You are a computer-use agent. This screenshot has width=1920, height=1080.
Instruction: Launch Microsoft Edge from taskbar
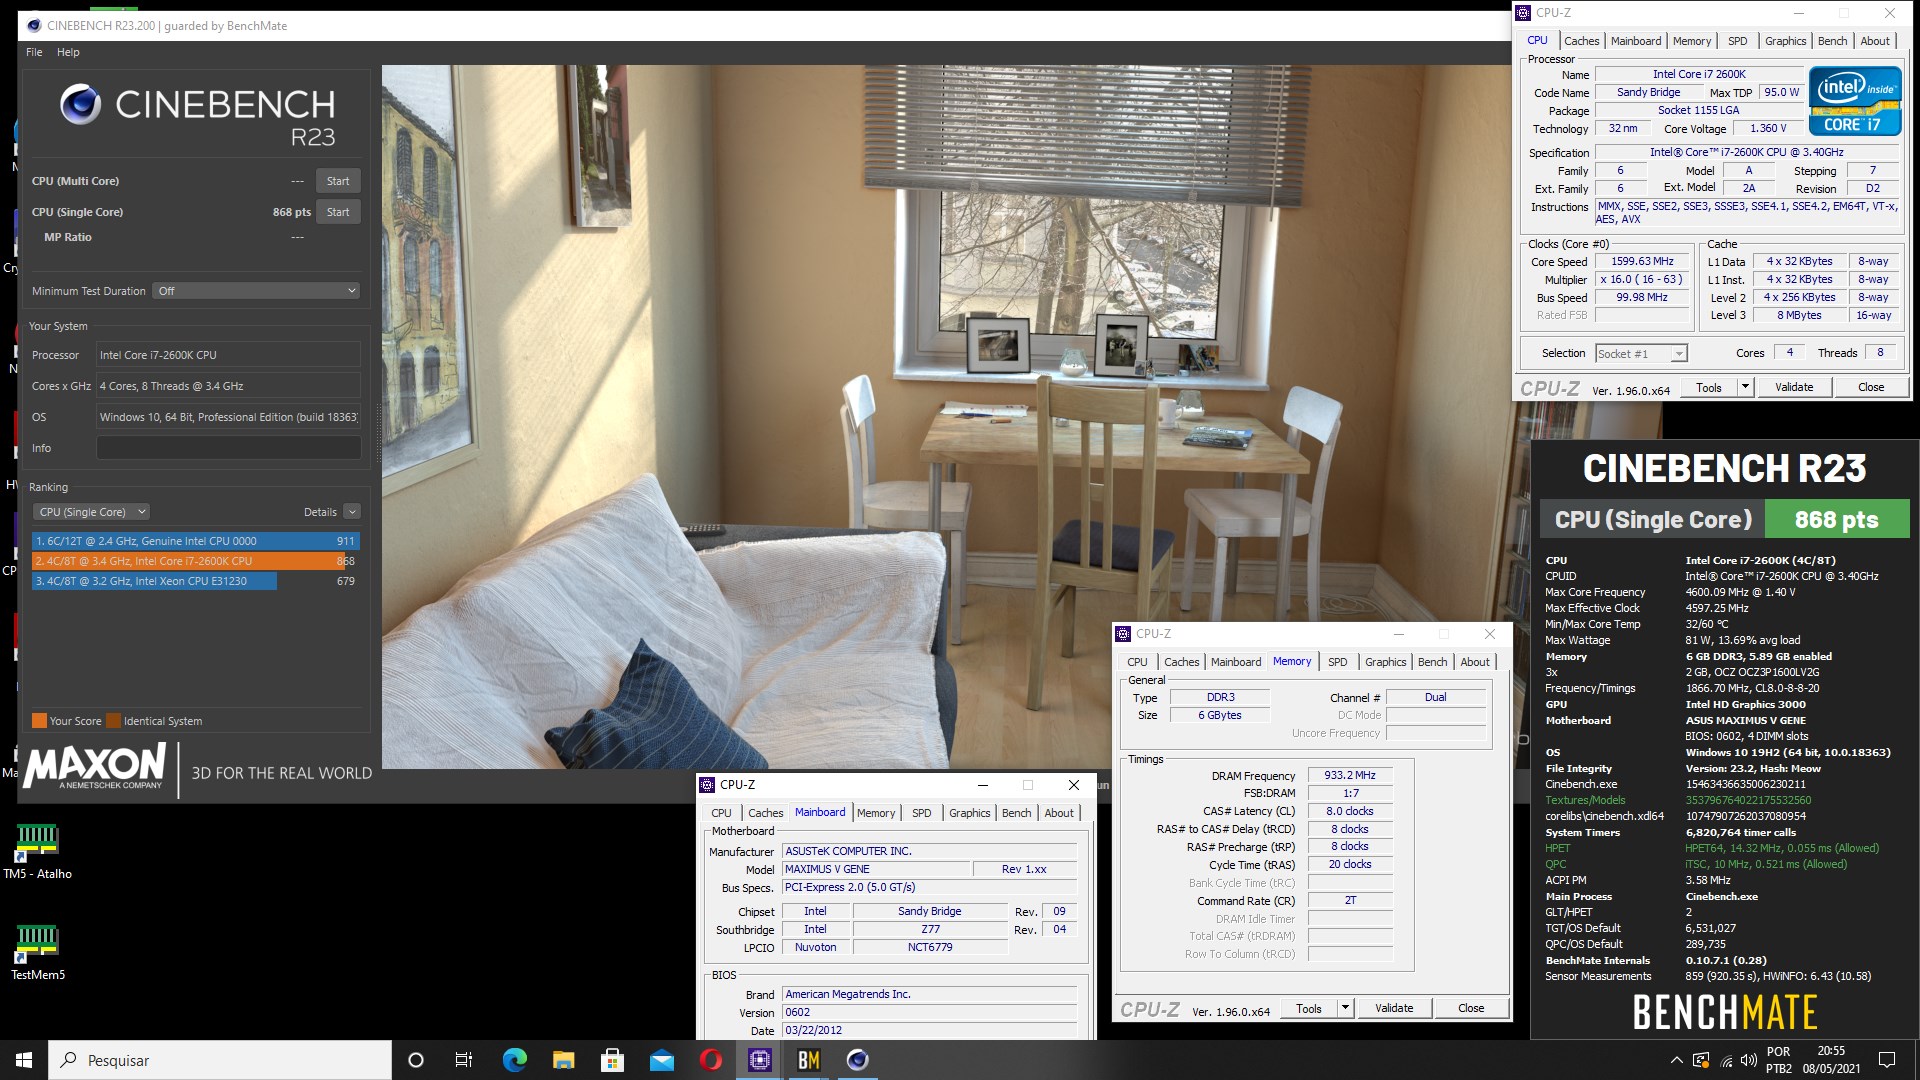tap(514, 1060)
